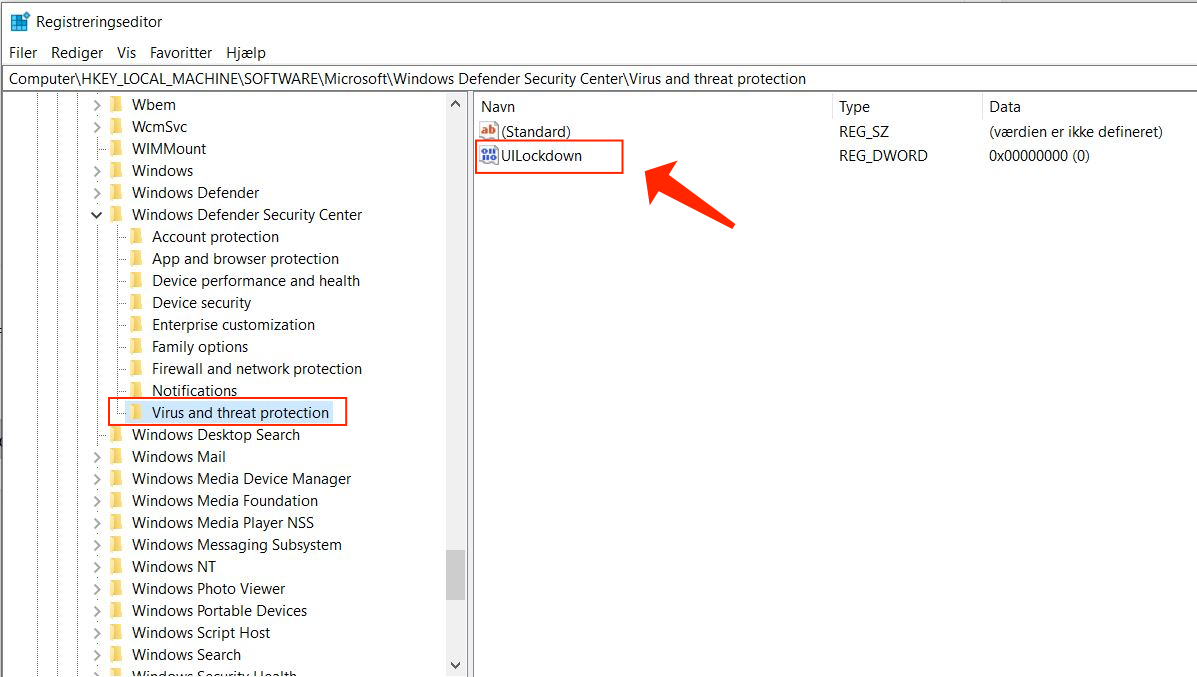1197x677 pixels.
Task: Click the registry path address bar
Action: pyautogui.click(x=400, y=78)
